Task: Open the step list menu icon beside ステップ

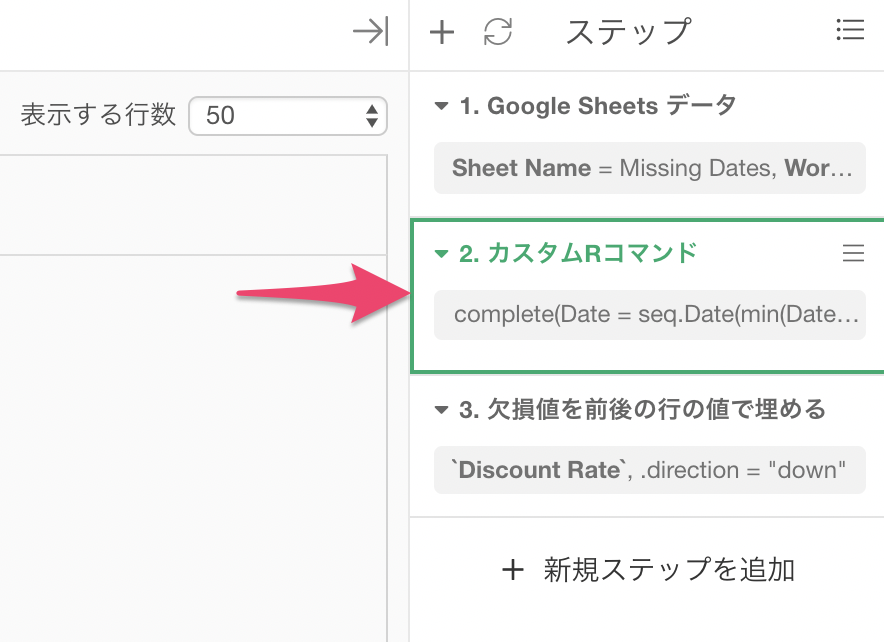Action: [x=850, y=29]
